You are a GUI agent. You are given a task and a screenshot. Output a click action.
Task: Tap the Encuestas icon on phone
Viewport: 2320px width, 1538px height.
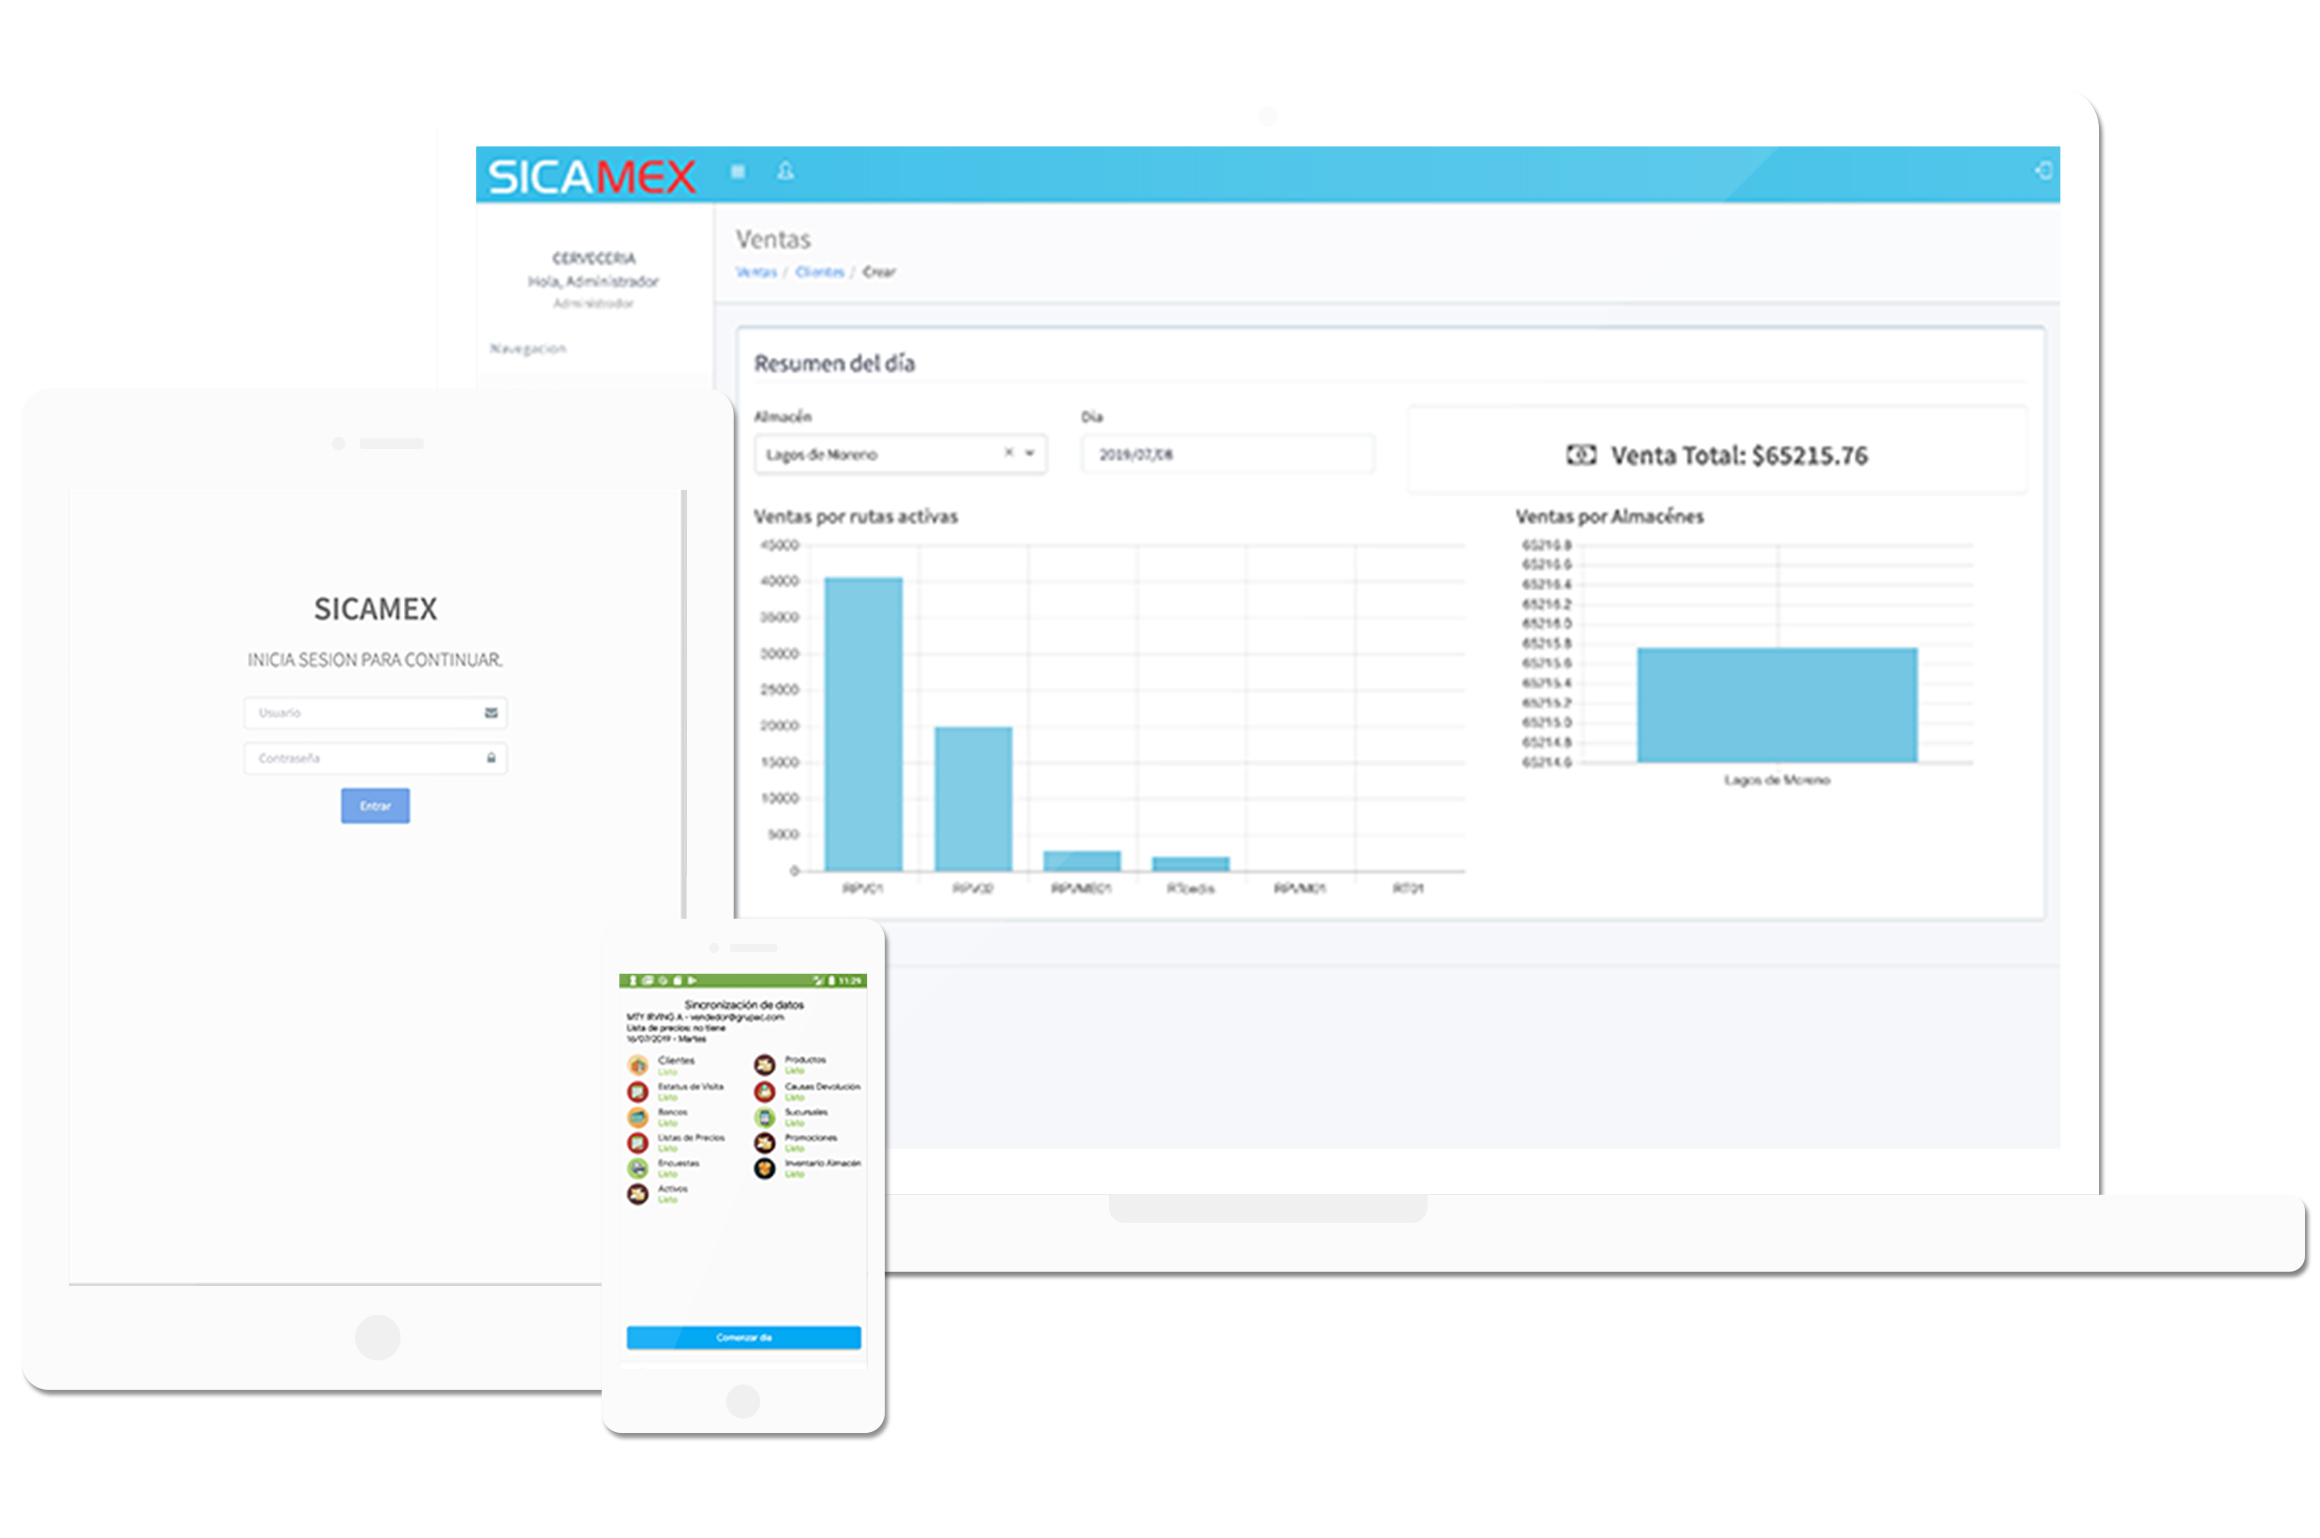click(x=638, y=1168)
